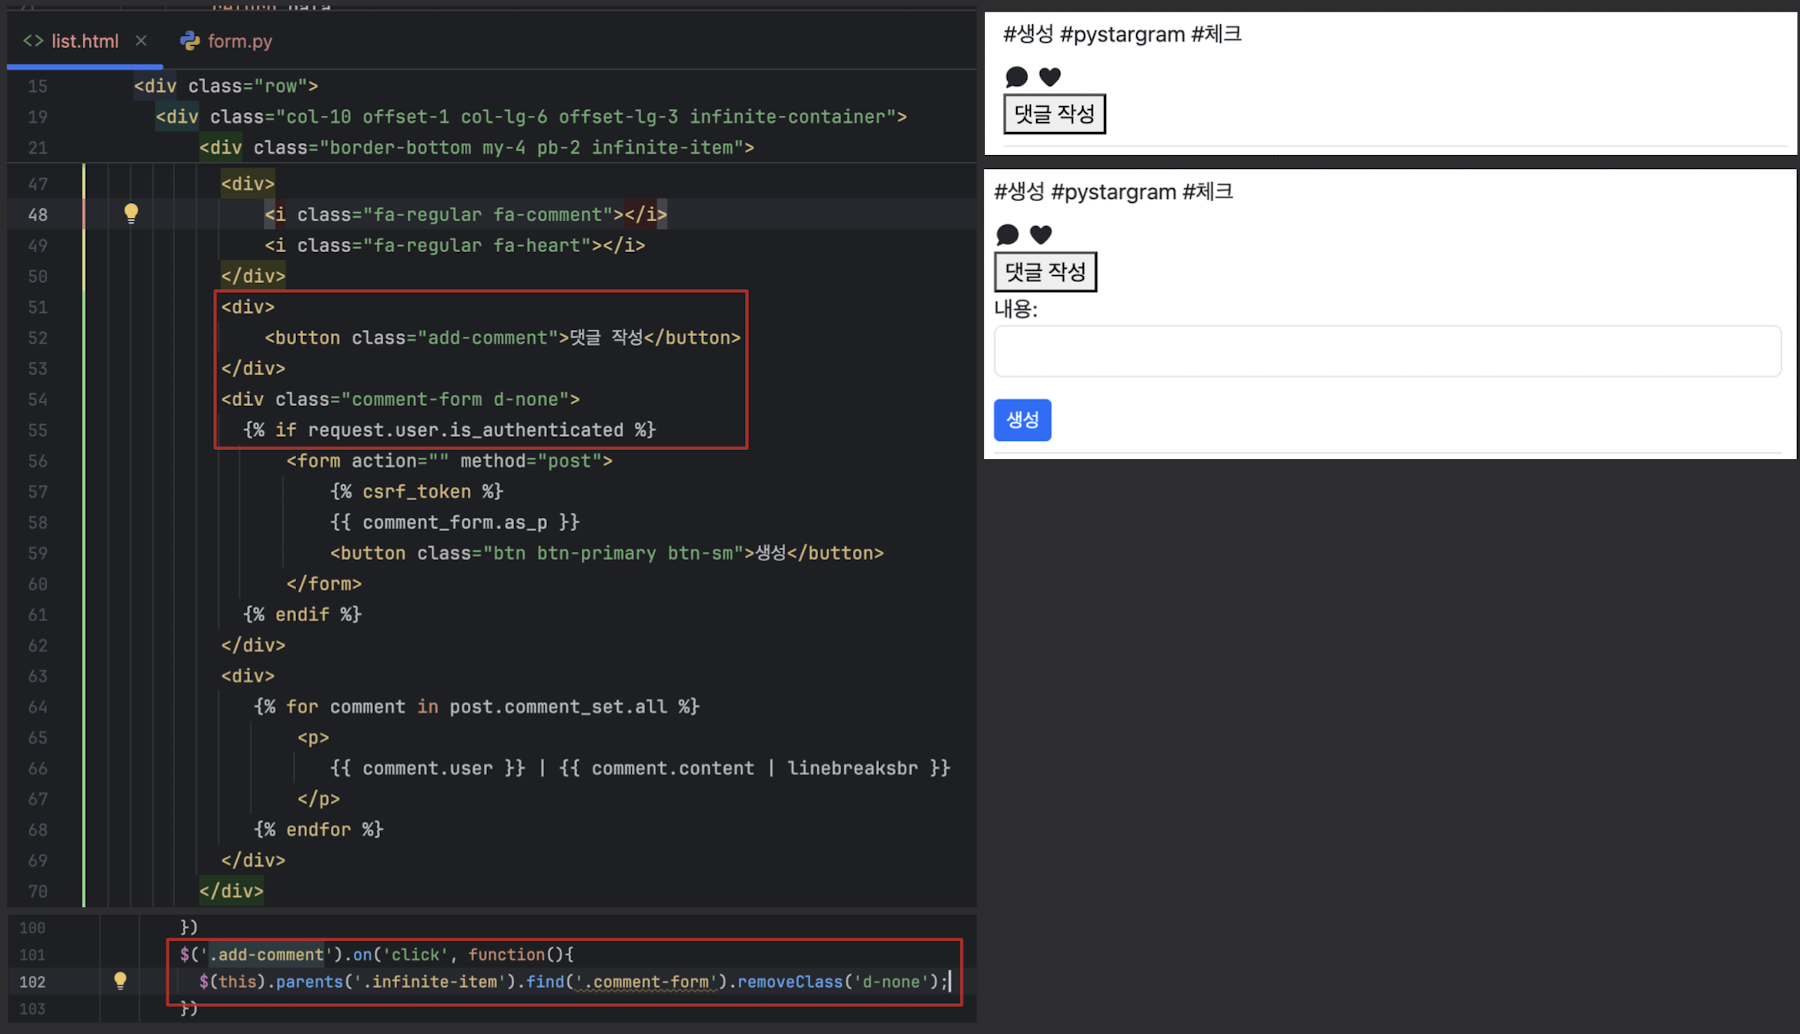Click the blue 생성 submit button

click(x=1022, y=420)
